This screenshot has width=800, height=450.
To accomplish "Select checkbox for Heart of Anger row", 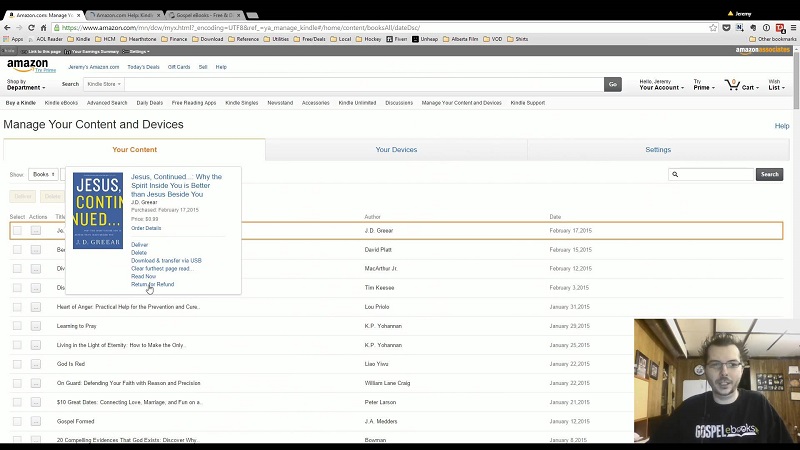I will point(17,307).
